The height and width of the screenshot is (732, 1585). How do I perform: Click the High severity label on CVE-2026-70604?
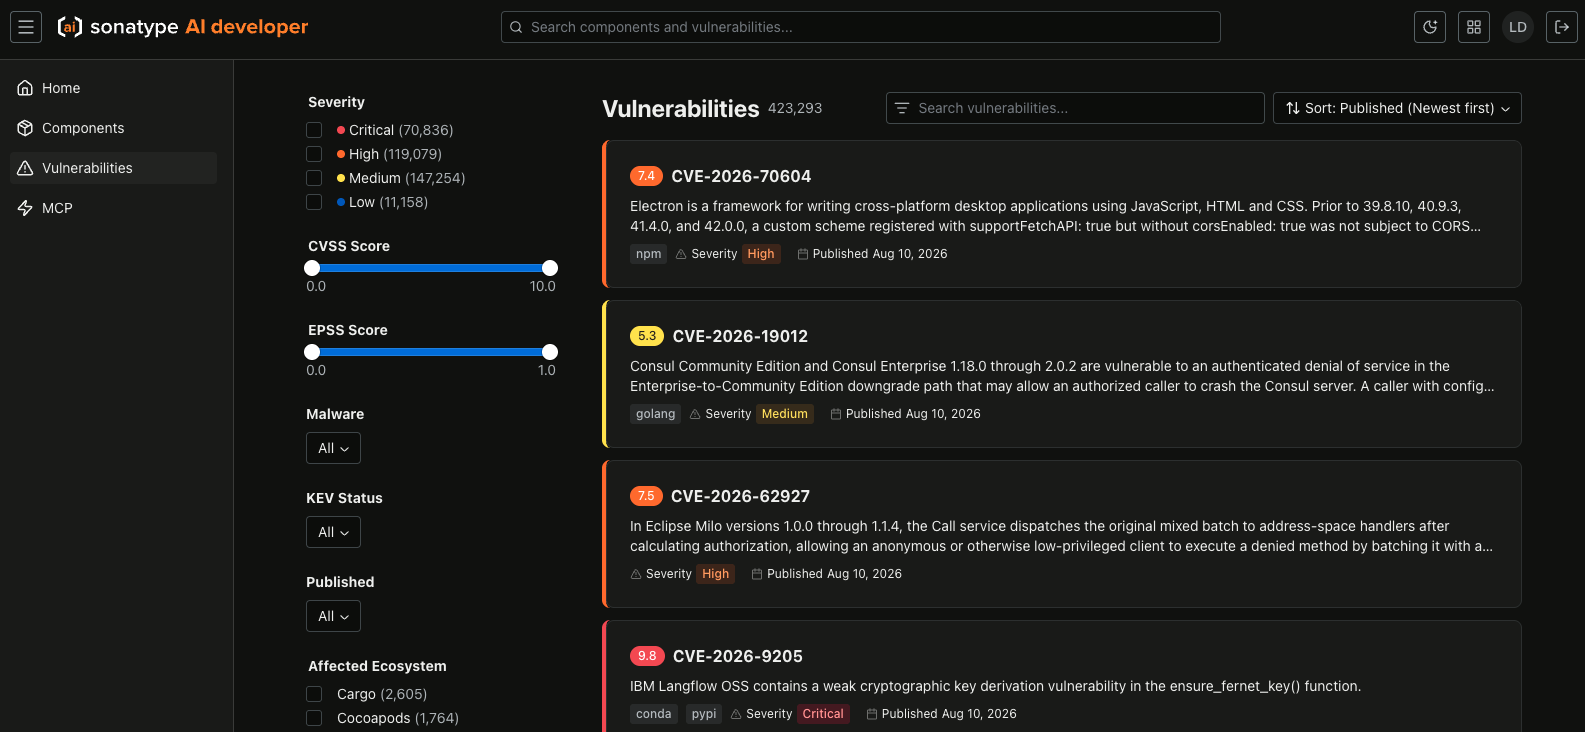[761, 254]
